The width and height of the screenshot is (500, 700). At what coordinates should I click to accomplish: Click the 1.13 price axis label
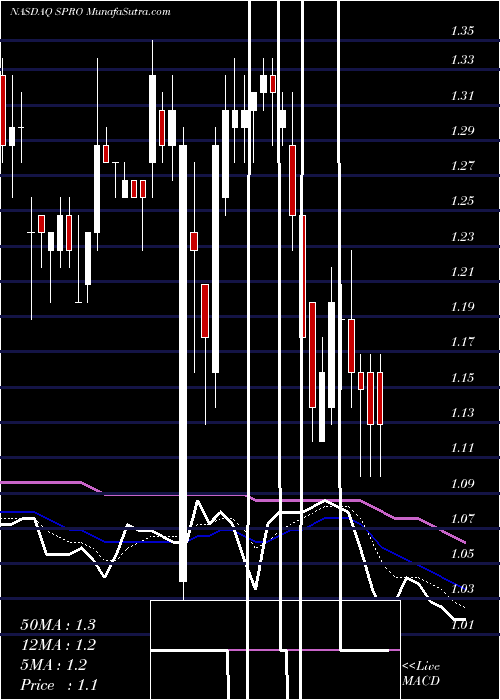click(462, 412)
